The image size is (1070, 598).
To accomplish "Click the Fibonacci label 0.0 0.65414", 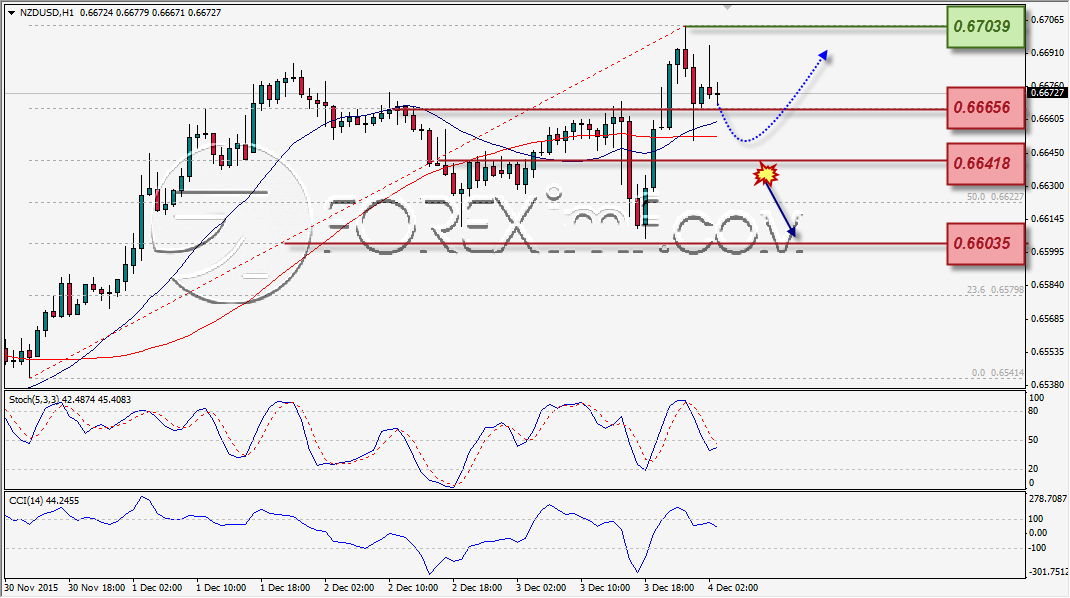I will (998, 373).
